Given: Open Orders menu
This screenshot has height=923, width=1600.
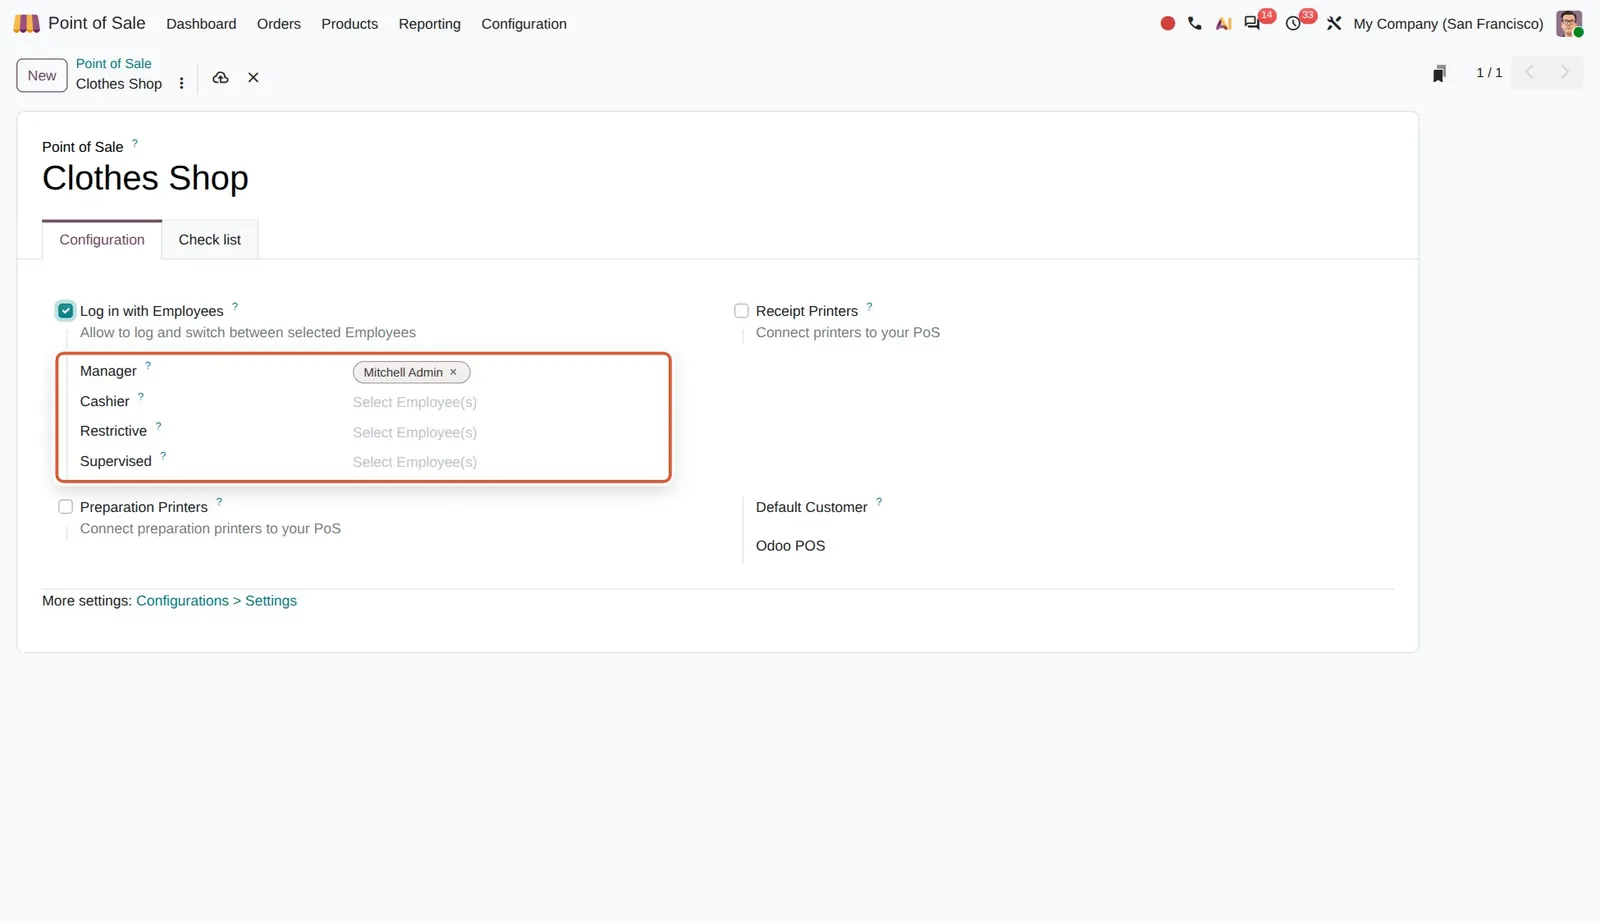Looking at the screenshot, I should 279,24.
